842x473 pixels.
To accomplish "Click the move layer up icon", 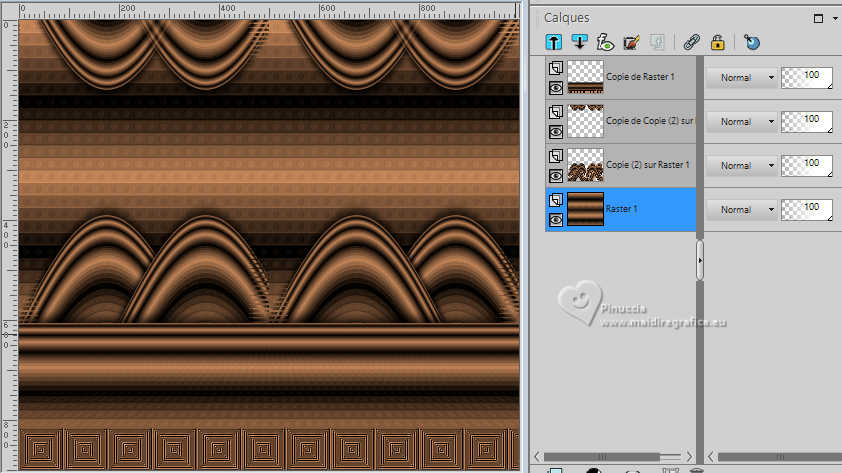I will (553, 42).
